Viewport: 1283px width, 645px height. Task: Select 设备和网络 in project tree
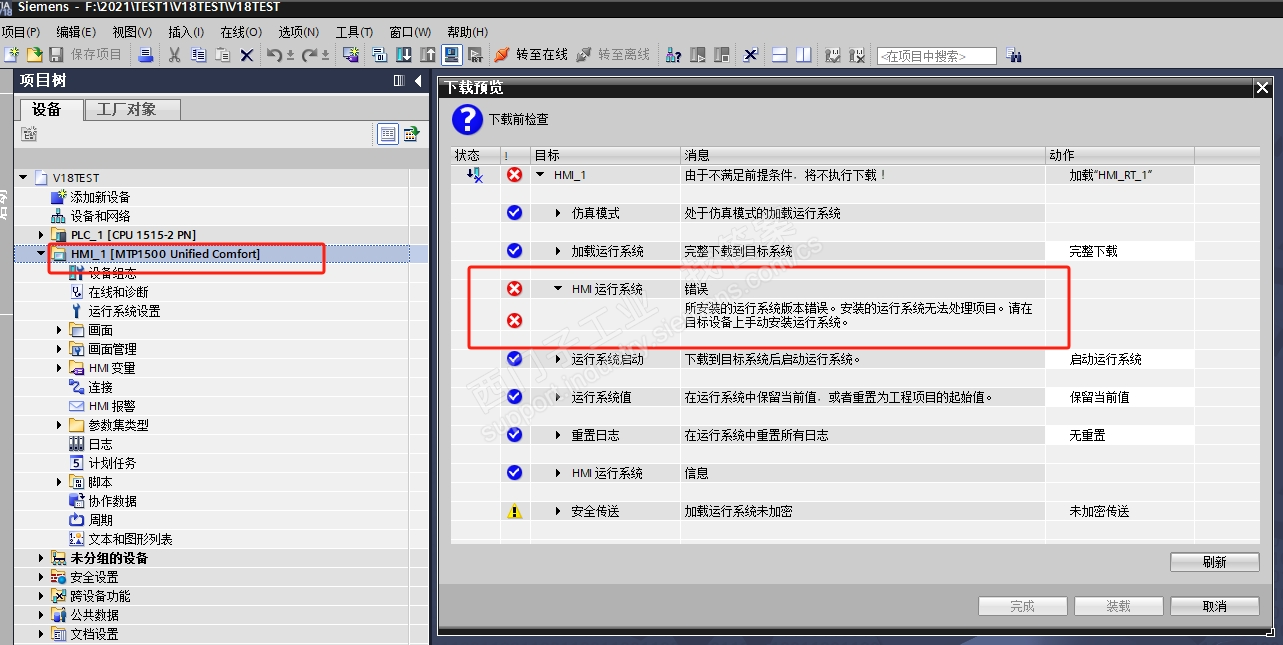(x=100, y=216)
